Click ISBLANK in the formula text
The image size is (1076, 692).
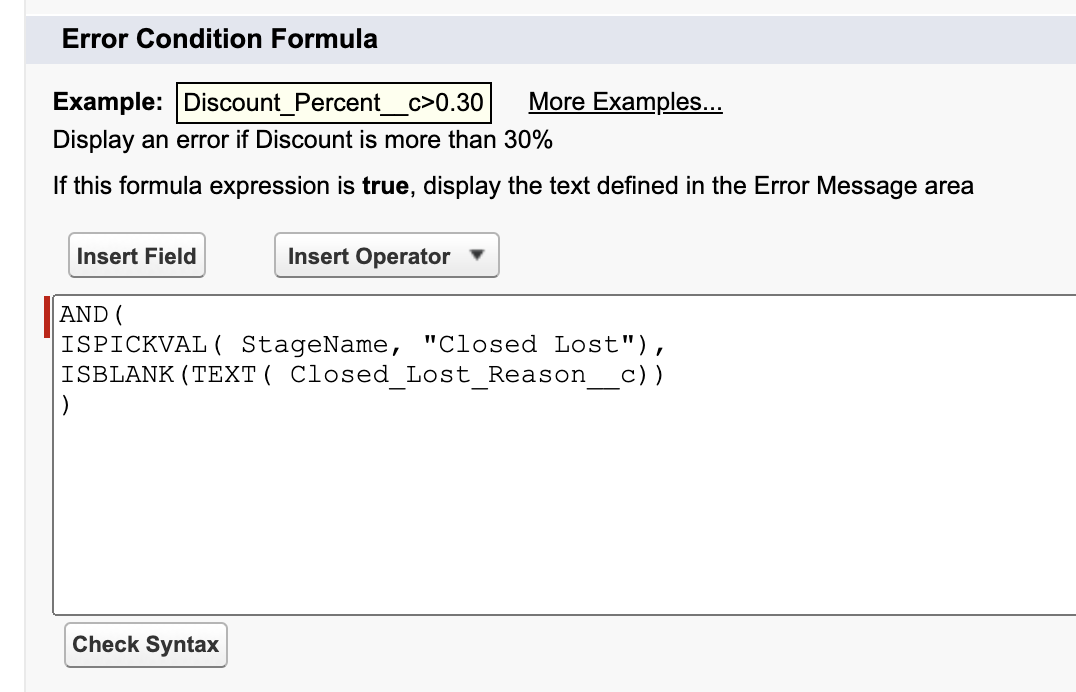pos(117,375)
